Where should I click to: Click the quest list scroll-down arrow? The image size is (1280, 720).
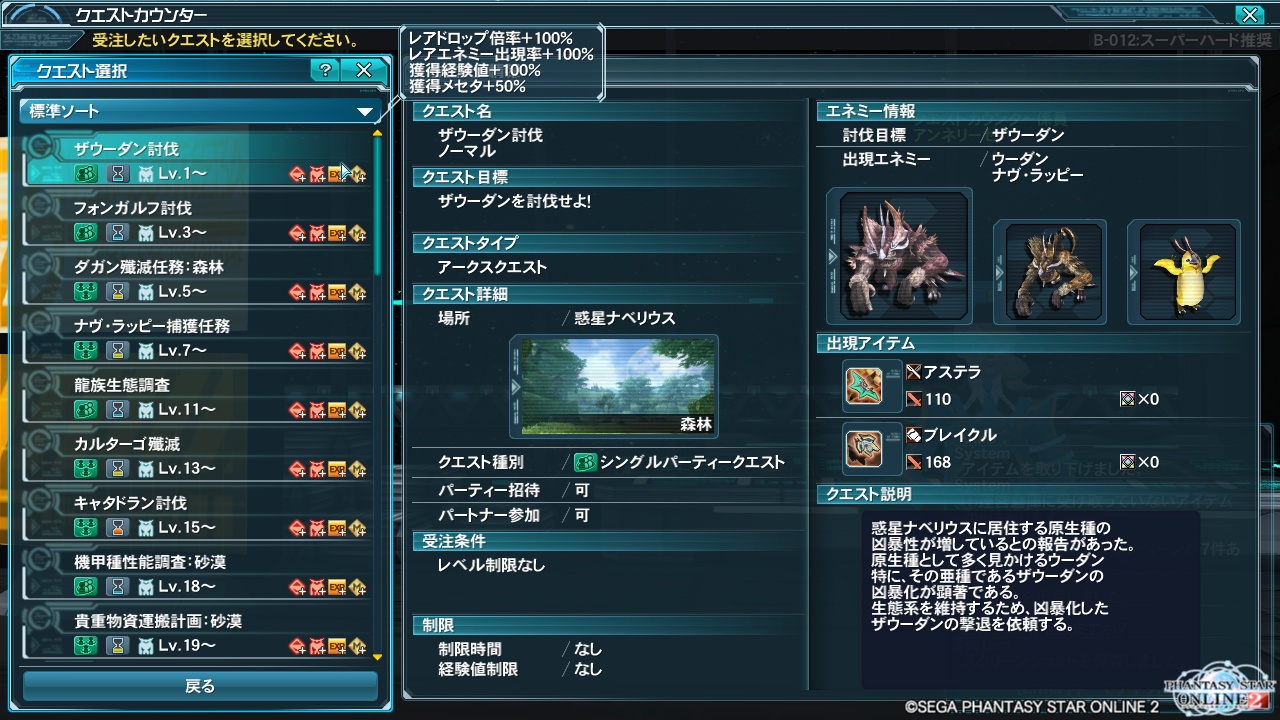click(x=377, y=657)
